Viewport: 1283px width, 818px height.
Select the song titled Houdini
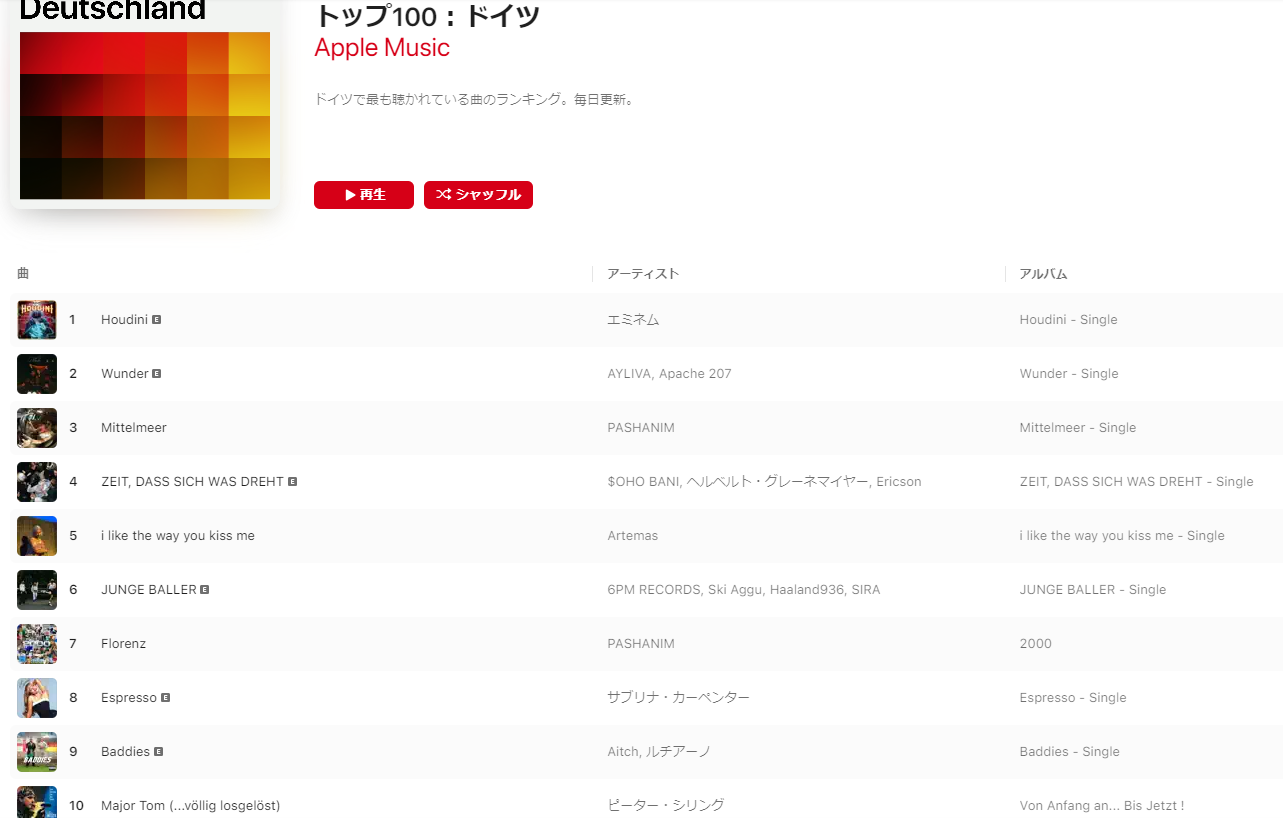point(124,320)
